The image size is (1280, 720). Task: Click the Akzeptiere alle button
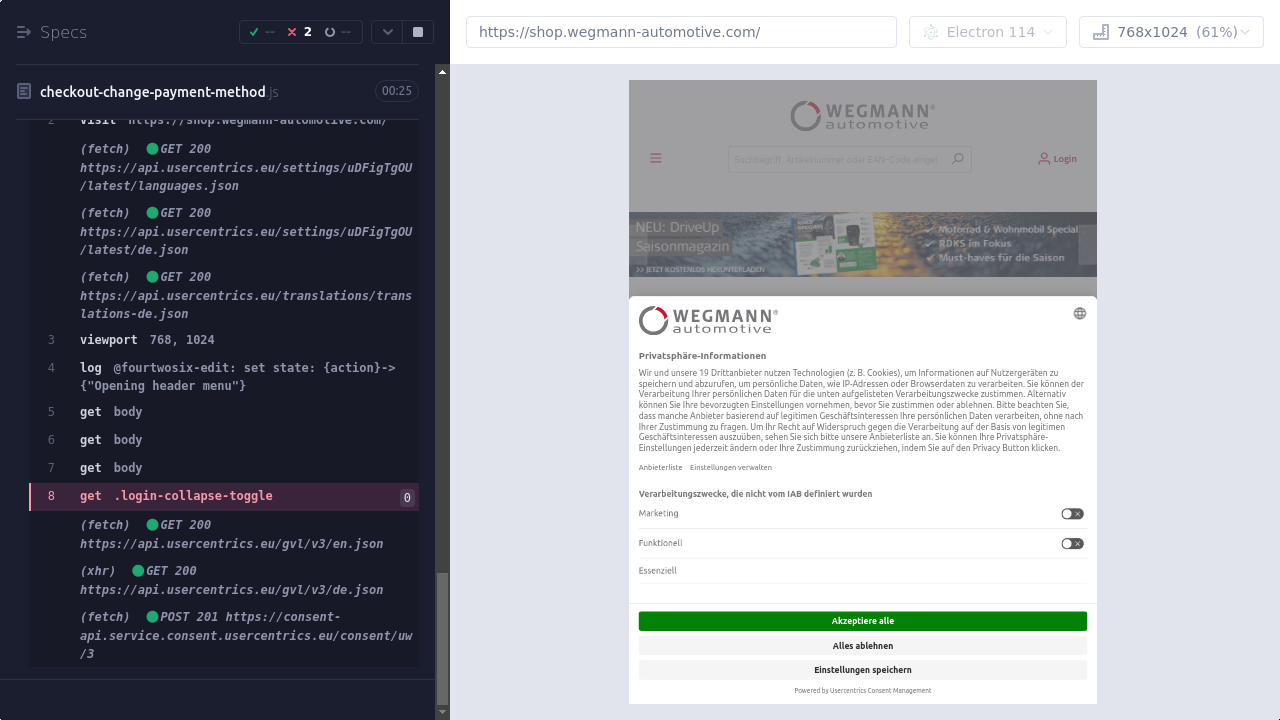click(862, 621)
